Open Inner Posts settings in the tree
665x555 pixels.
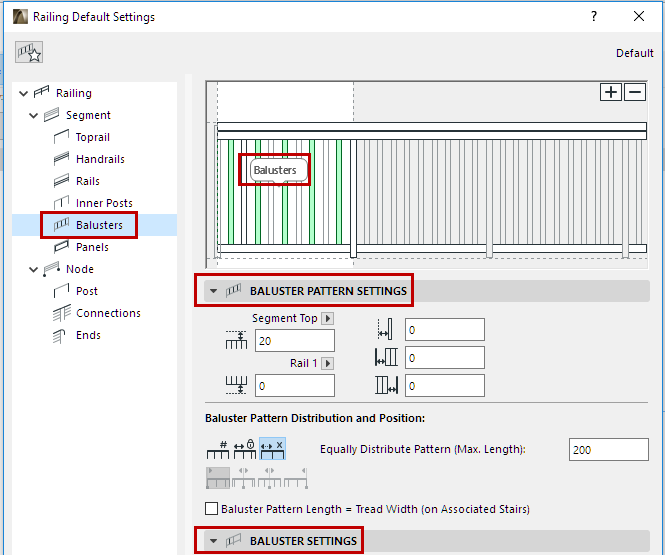click(x=104, y=203)
